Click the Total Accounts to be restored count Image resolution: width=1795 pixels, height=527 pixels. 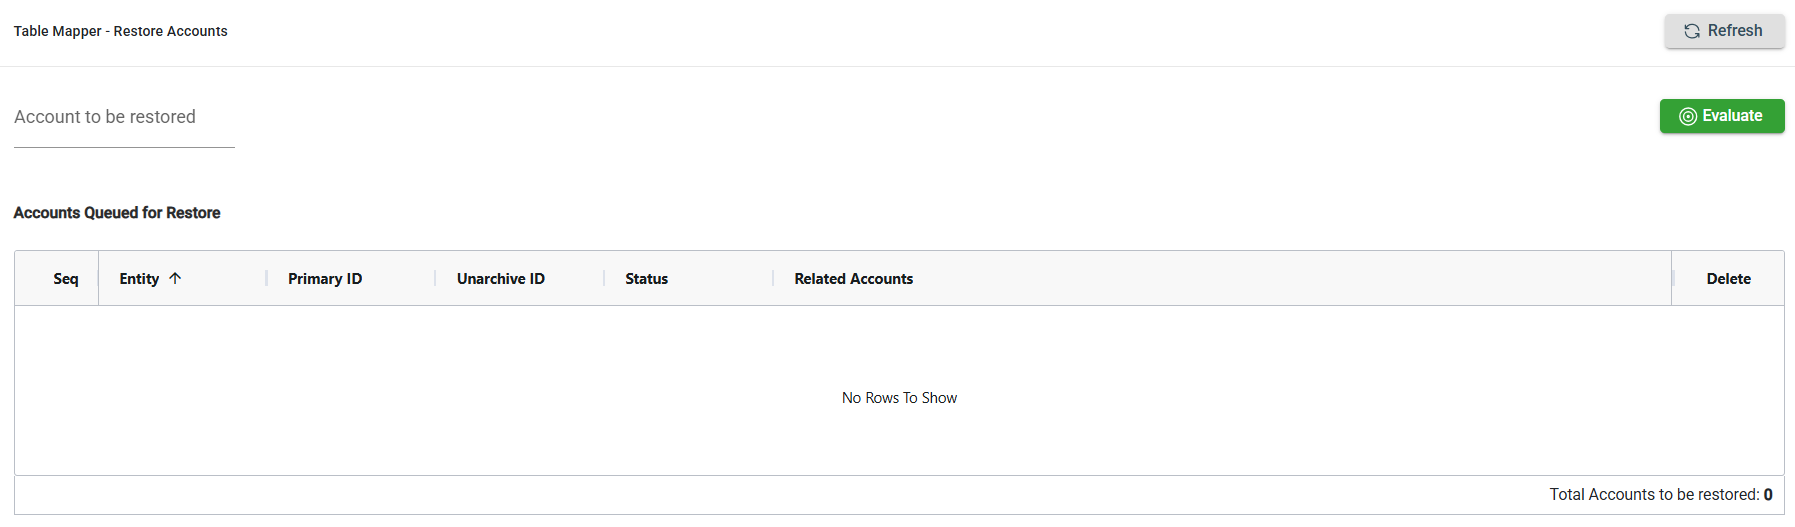point(1767,495)
